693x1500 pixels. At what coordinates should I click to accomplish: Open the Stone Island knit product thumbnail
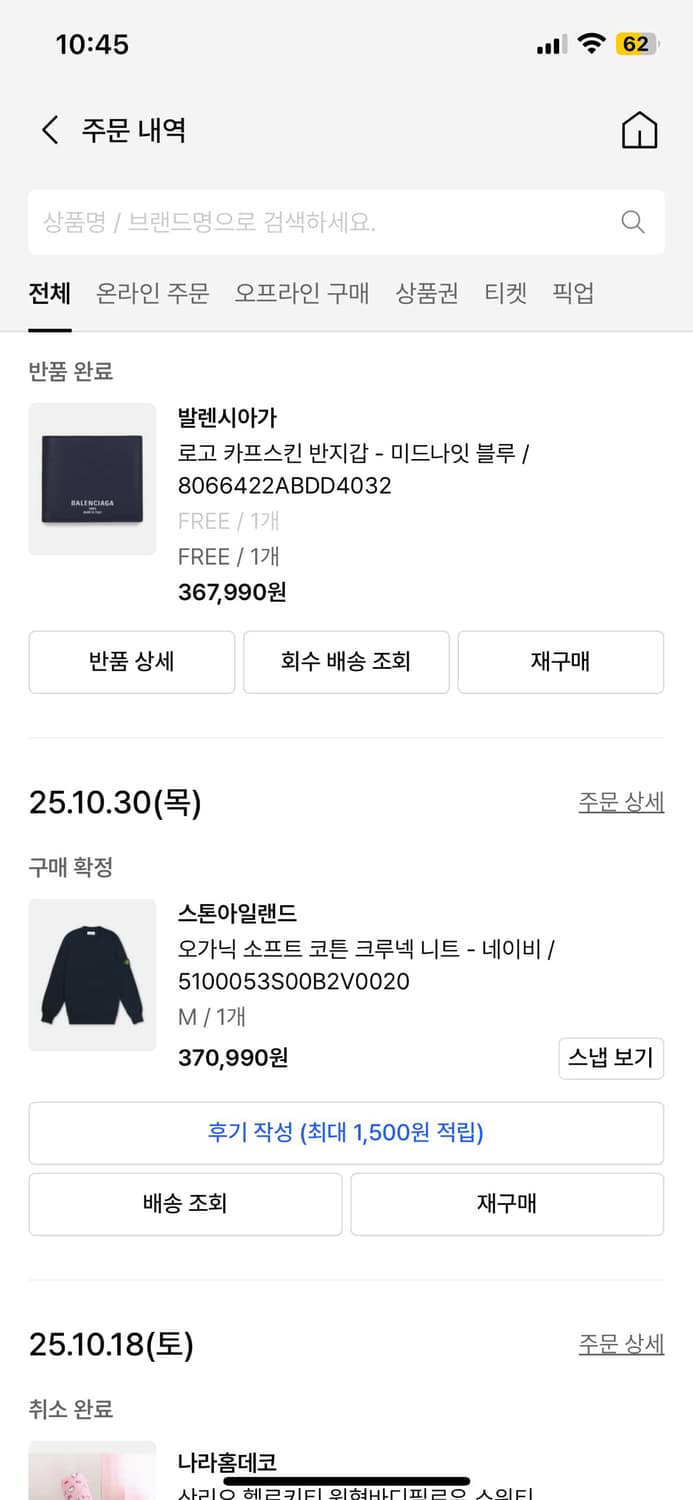92,975
